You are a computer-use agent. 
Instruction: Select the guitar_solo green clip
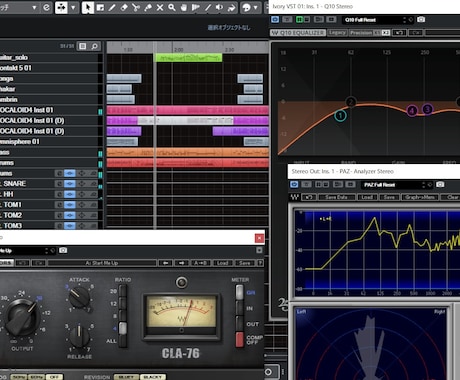pos(189,58)
